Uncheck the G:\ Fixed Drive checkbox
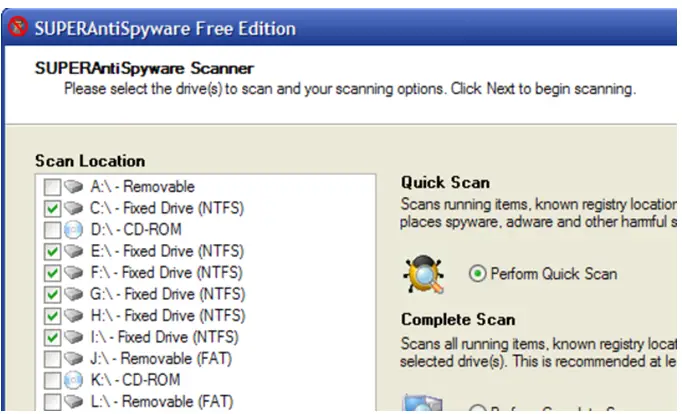The width and height of the screenshot is (682, 414). [52, 294]
